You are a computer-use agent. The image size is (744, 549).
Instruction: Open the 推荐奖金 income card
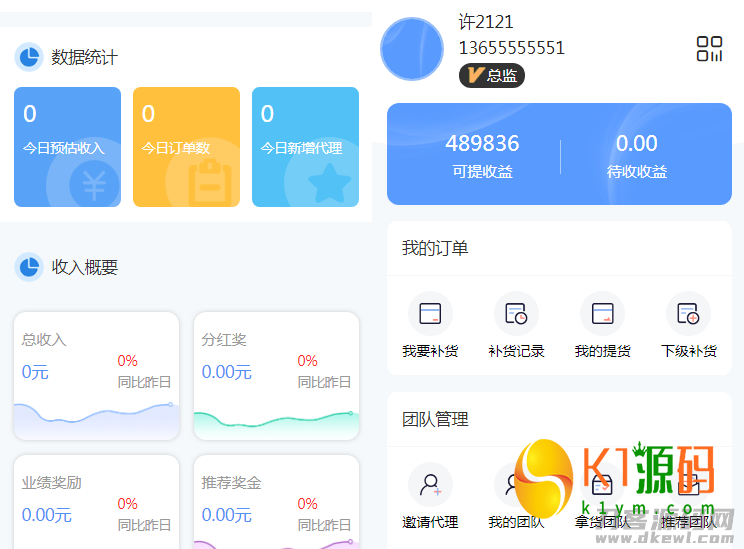(276, 502)
